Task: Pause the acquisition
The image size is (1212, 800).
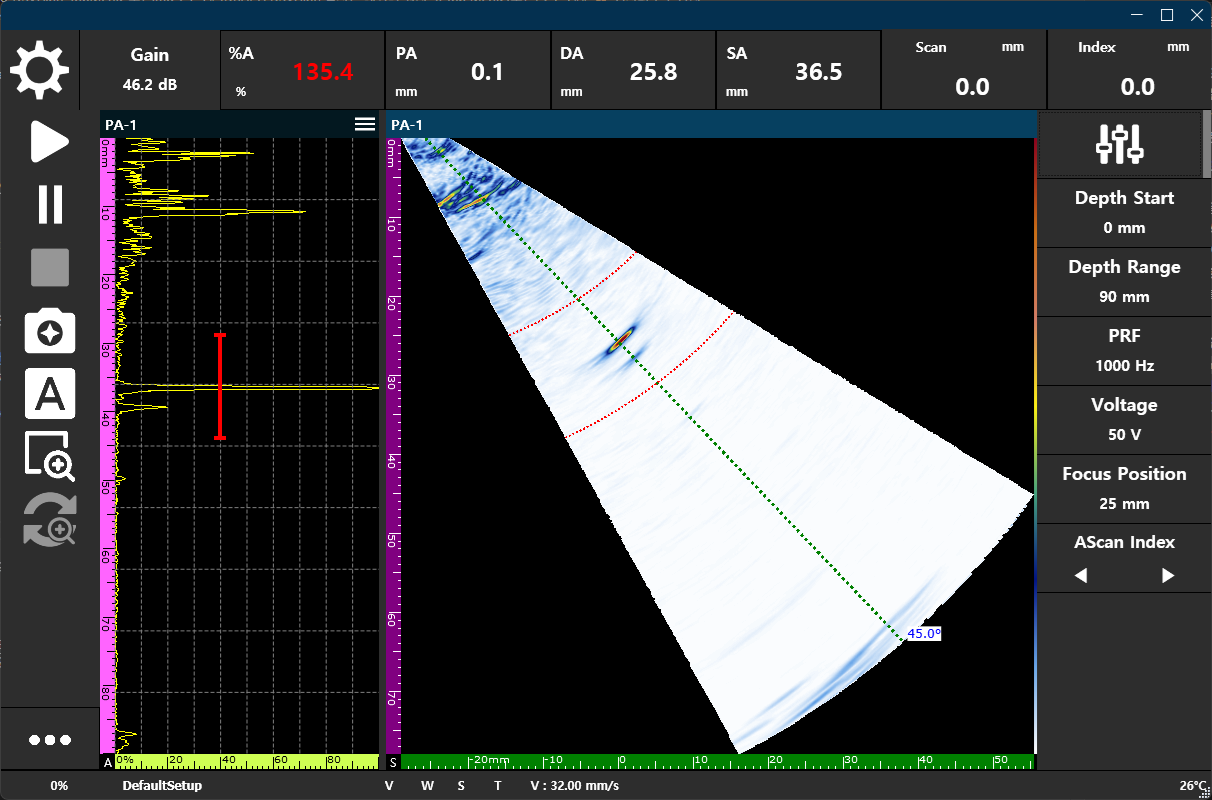Action: click(50, 204)
